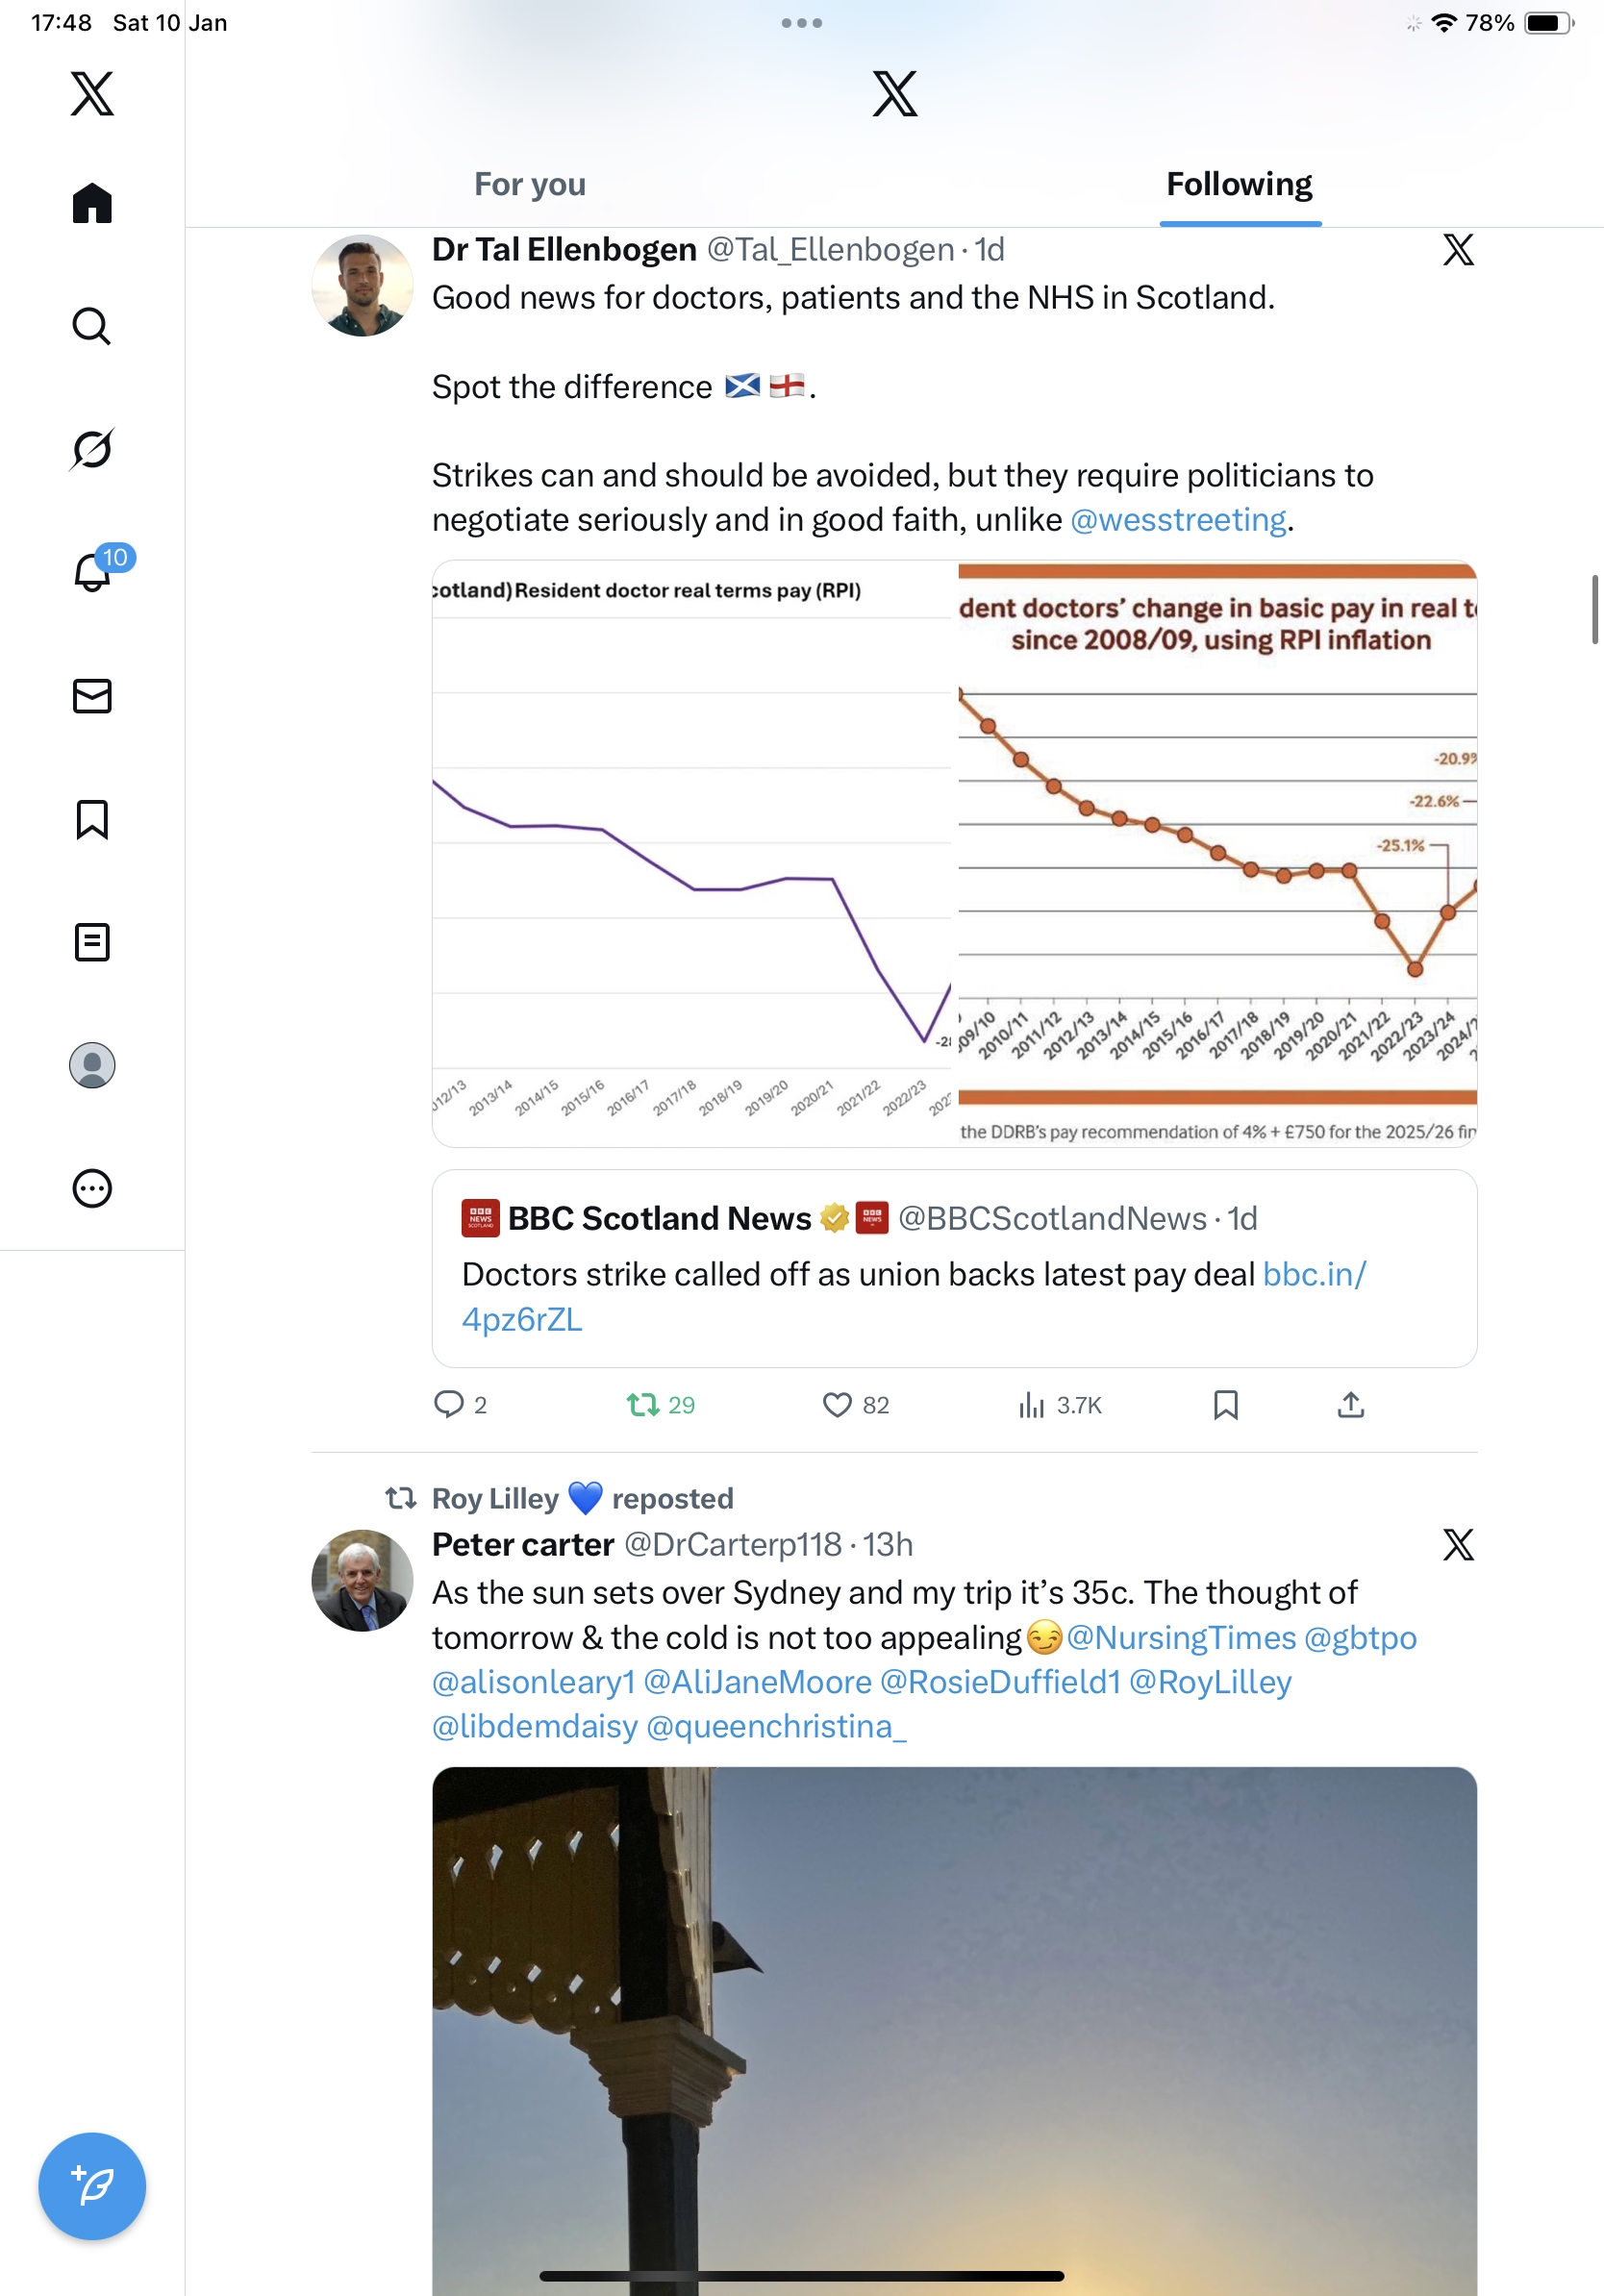Open Notifications bell with 10 badge
The width and height of the screenshot is (1604, 2296).
[92, 573]
